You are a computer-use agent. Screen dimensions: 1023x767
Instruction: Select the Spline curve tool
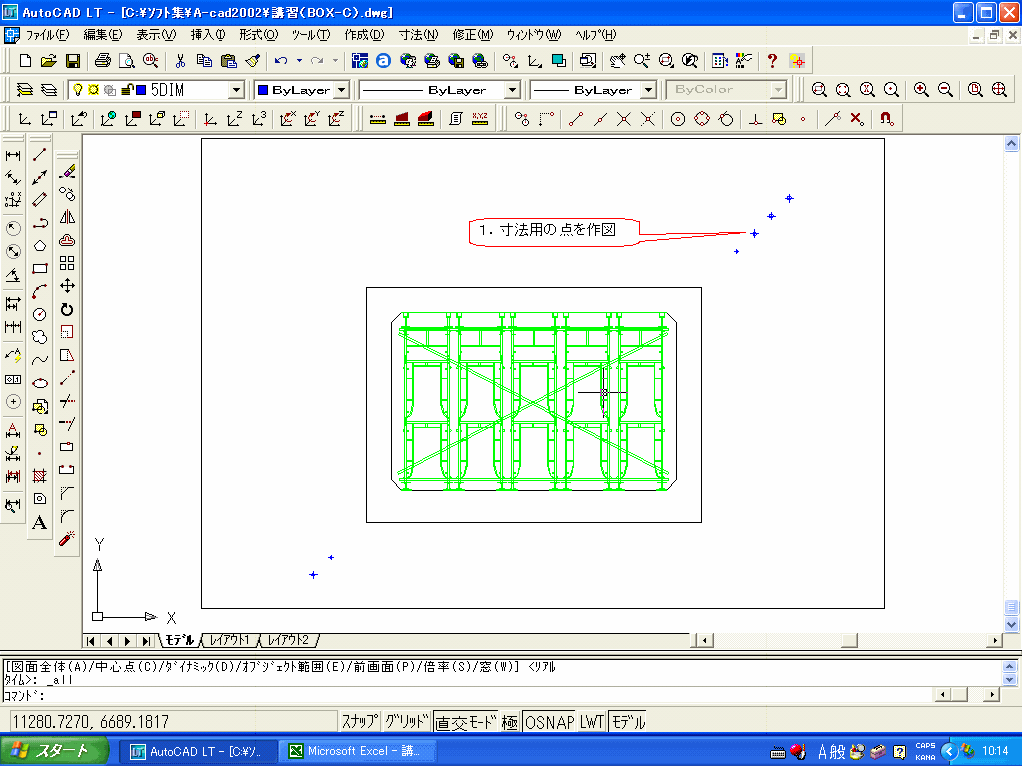pyautogui.click(x=40, y=360)
